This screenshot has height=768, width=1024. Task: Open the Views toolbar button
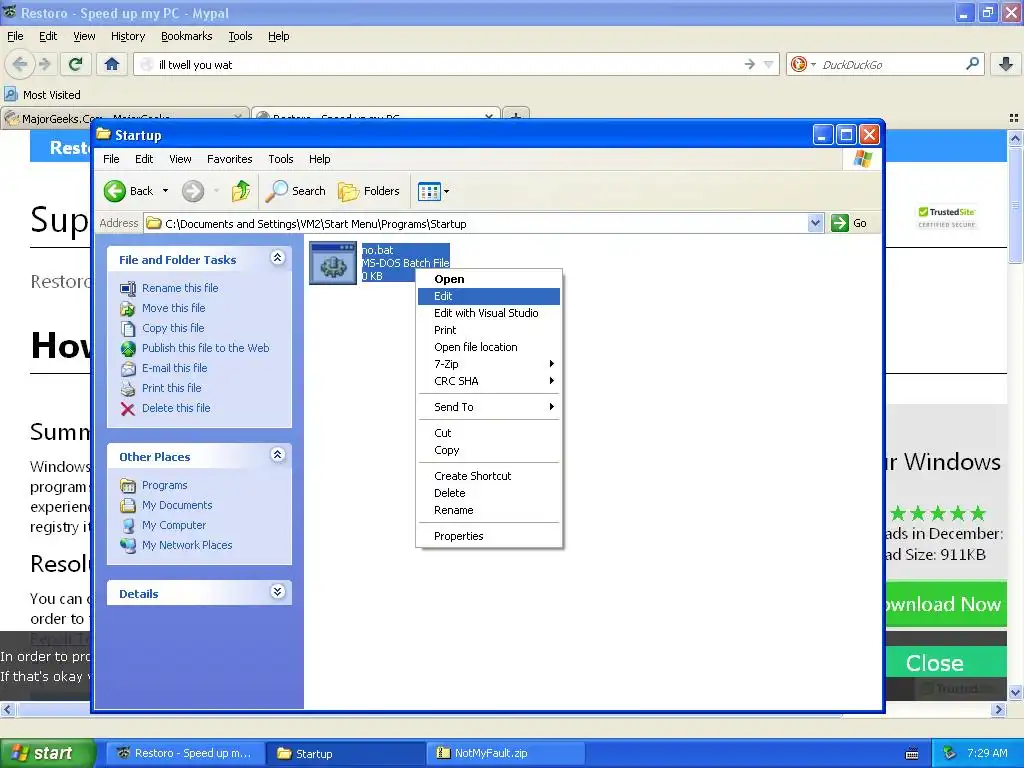(x=429, y=191)
